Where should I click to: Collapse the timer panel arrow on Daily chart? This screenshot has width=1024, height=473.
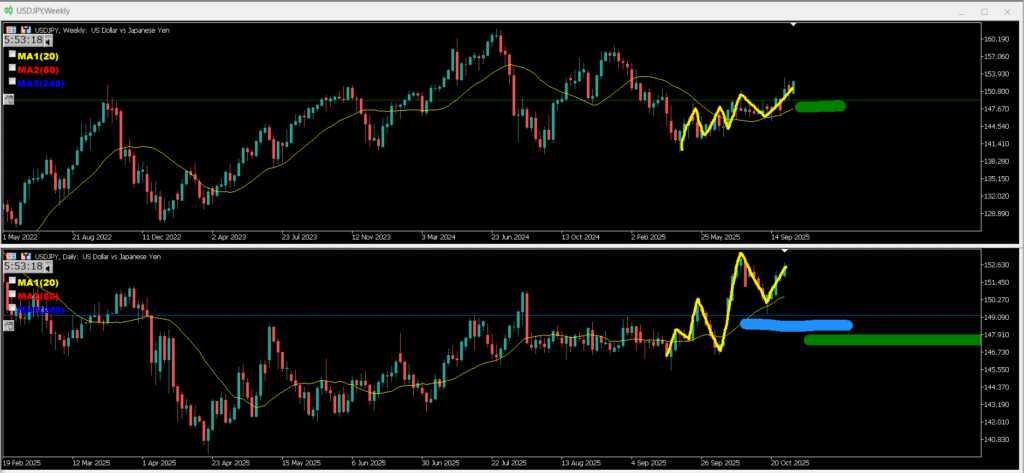pos(49,268)
